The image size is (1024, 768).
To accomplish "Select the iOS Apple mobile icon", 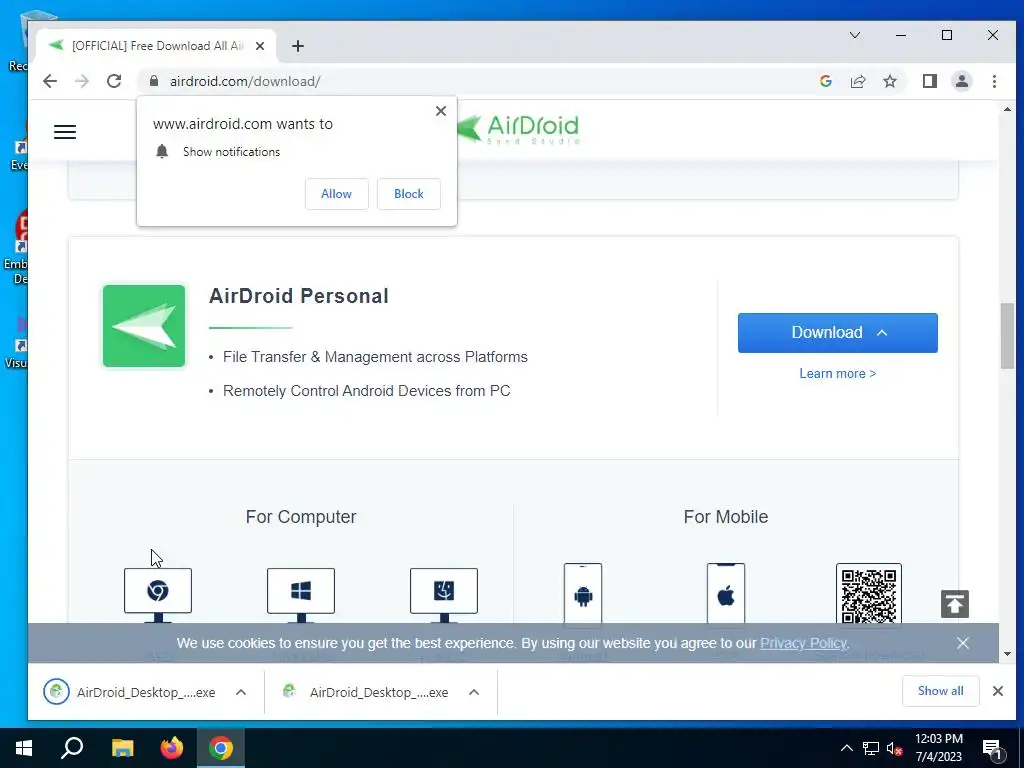I will [x=726, y=594].
